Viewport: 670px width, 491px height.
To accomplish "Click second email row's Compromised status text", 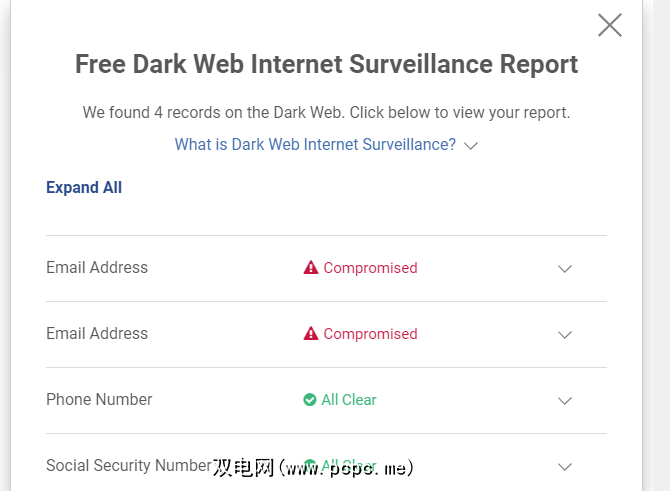I will [x=370, y=334].
